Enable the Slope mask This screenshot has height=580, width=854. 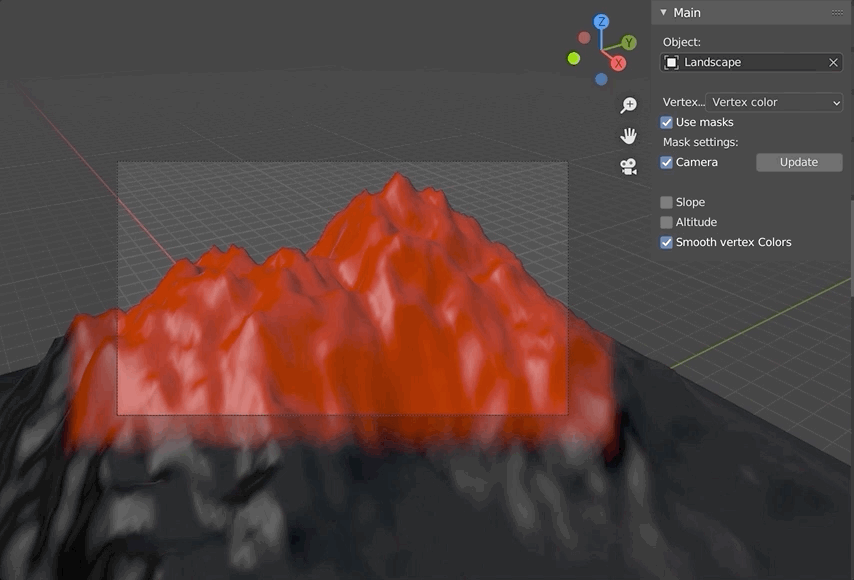click(666, 201)
